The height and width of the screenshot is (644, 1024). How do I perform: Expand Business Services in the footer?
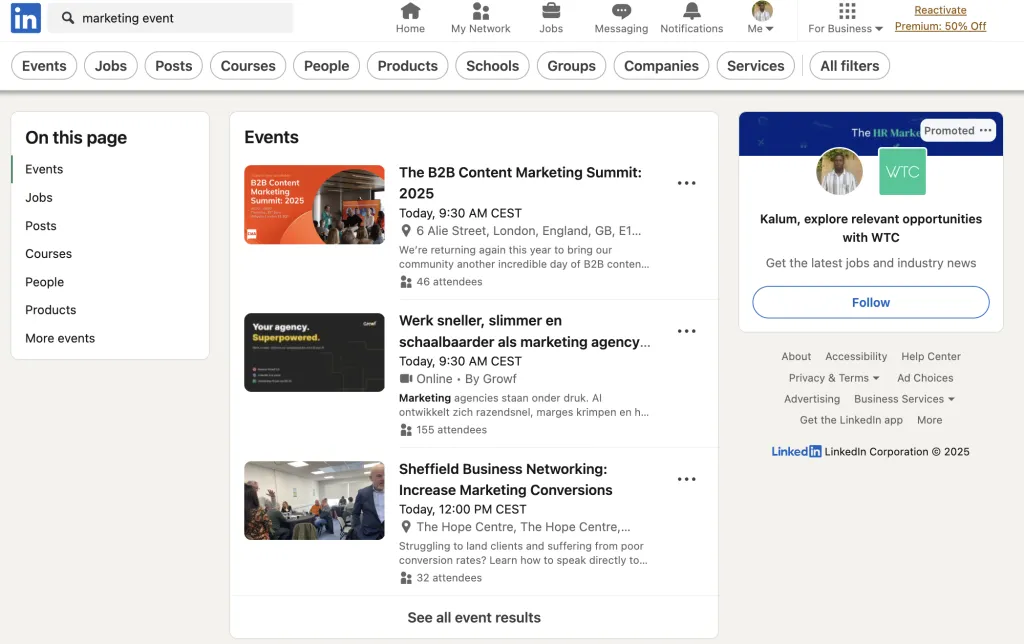coord(905,398)
